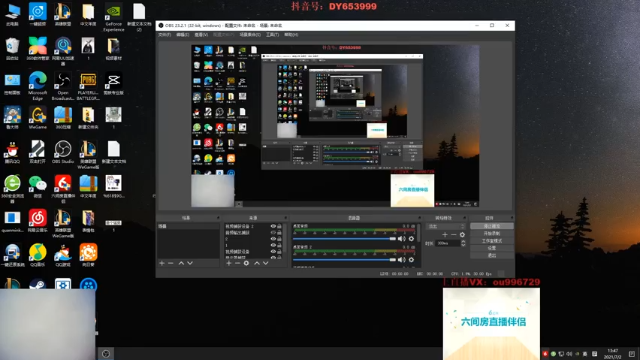Select the 微信 (WeChat) desktop icon

coord(38,186)
